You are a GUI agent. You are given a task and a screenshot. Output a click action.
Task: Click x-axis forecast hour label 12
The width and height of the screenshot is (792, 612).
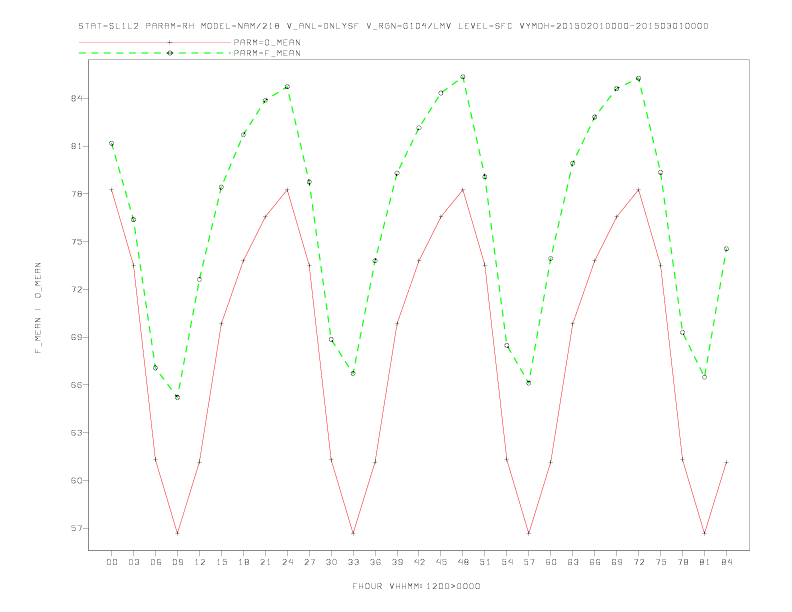point(200,562)
